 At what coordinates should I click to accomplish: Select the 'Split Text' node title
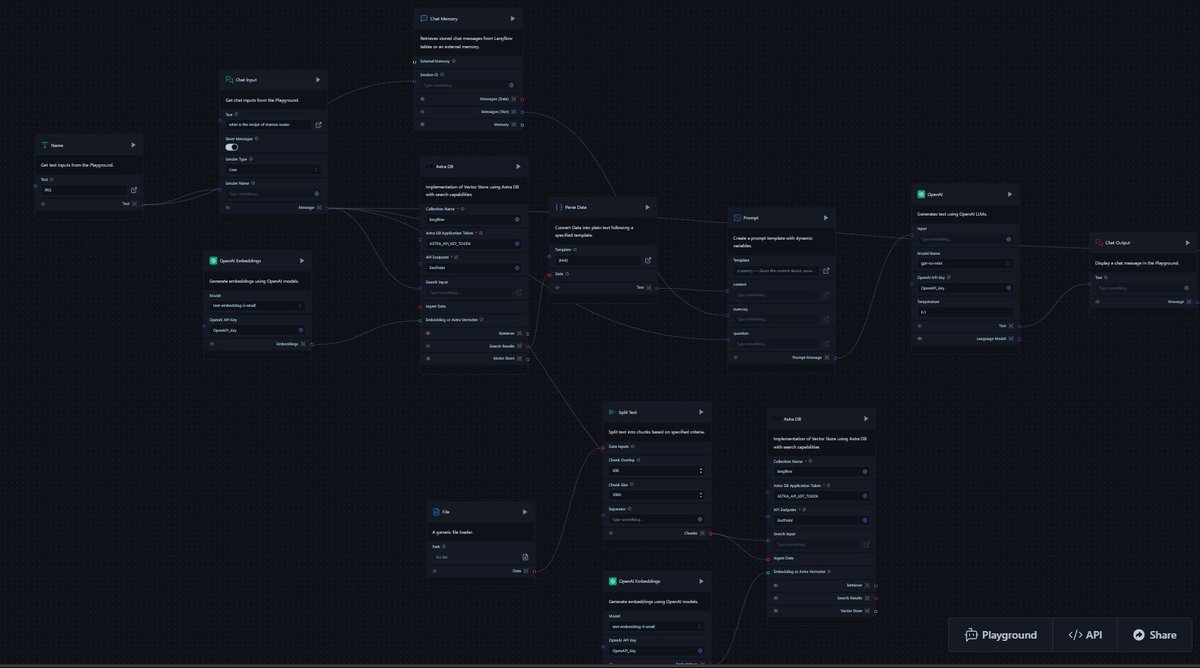coord(628,411)
